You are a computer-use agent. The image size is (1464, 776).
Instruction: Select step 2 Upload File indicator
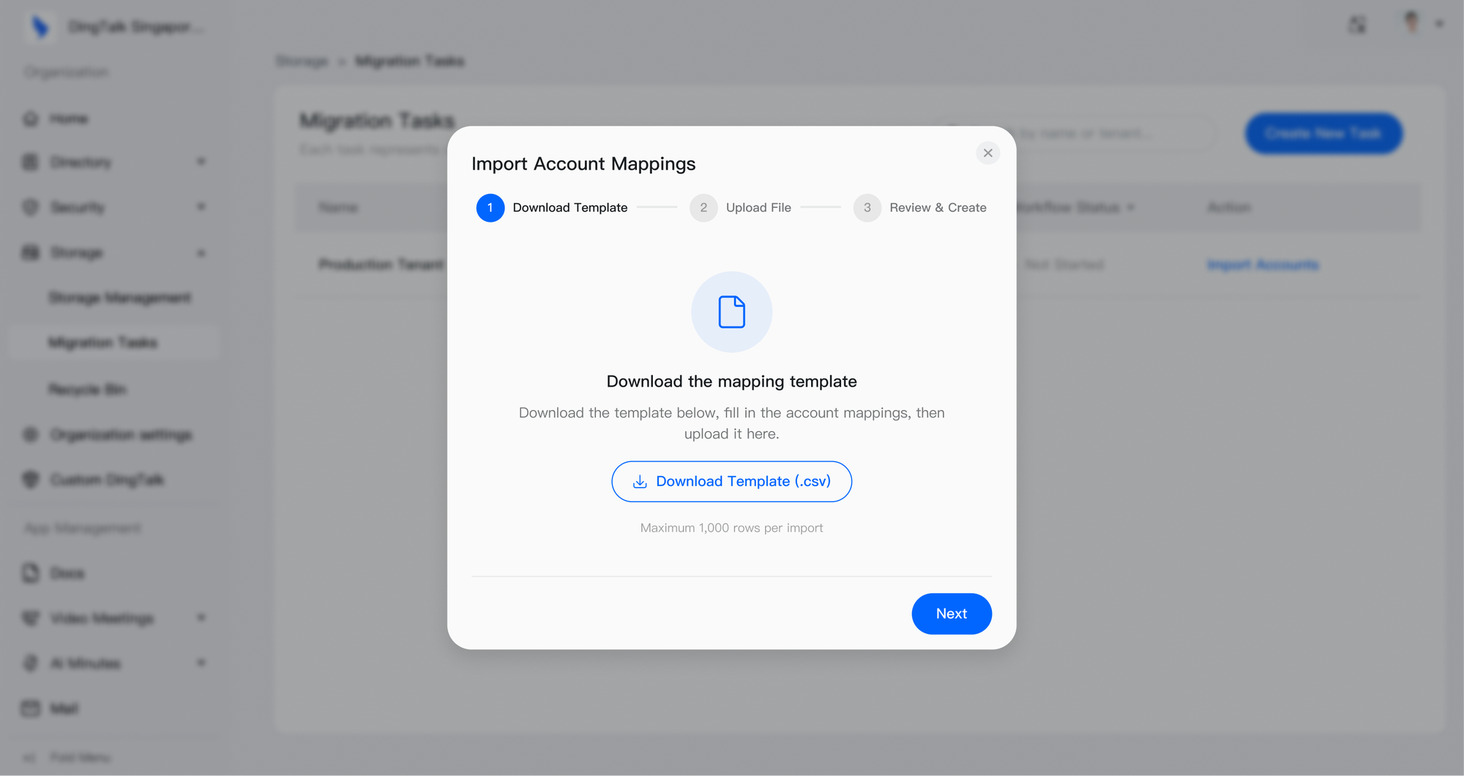point(740,208)
